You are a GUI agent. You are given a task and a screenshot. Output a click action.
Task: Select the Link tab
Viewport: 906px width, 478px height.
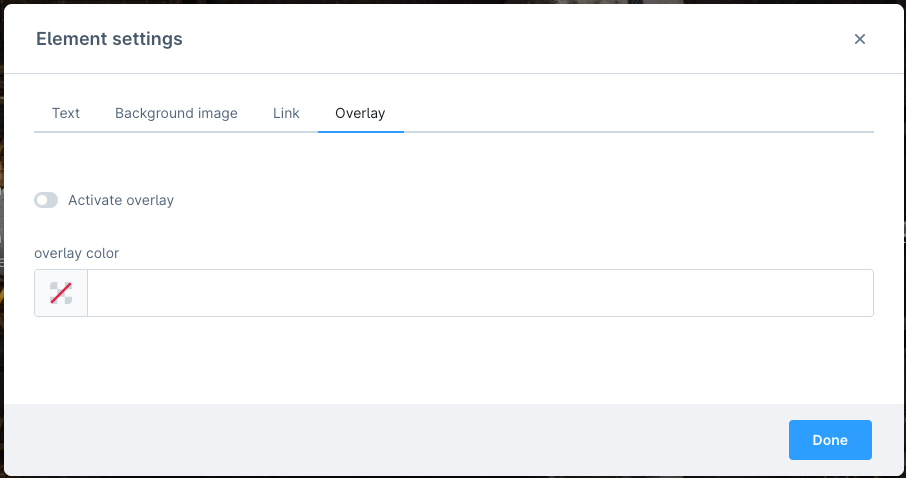pyautogui.click(x=286, y=113)
